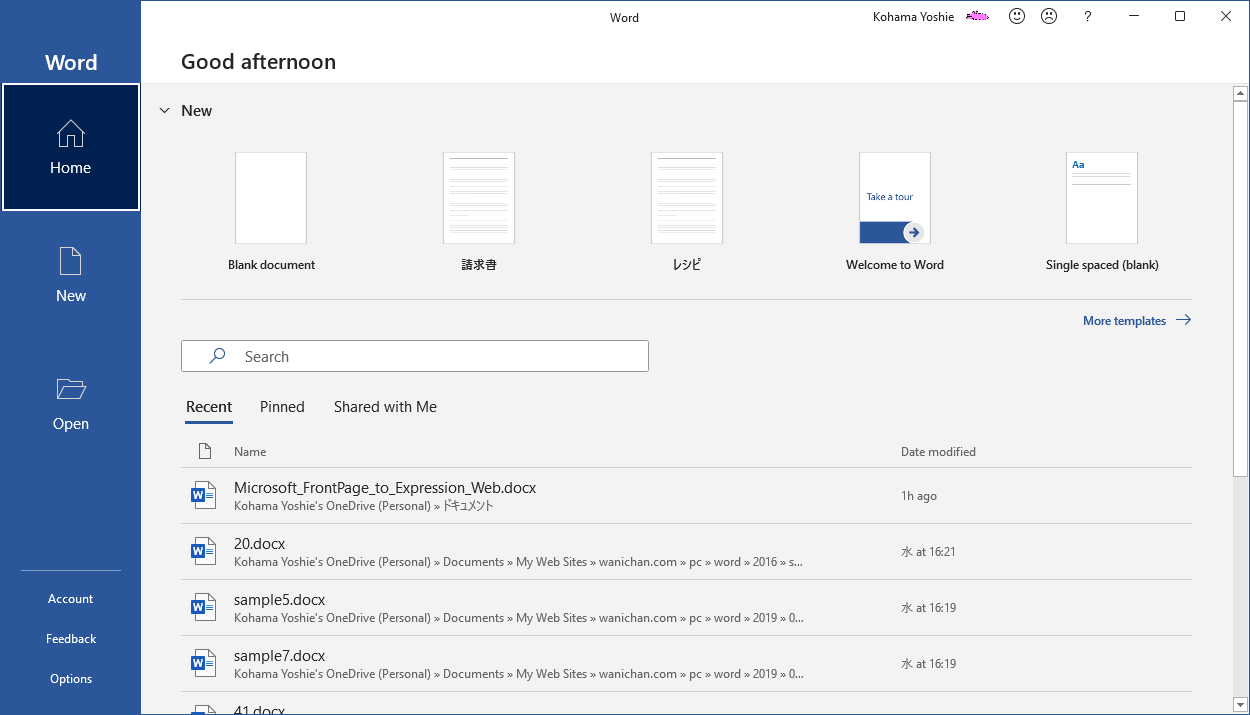
Task: Click the Home icon in the sidebar
Action: [x=70, y=134]
